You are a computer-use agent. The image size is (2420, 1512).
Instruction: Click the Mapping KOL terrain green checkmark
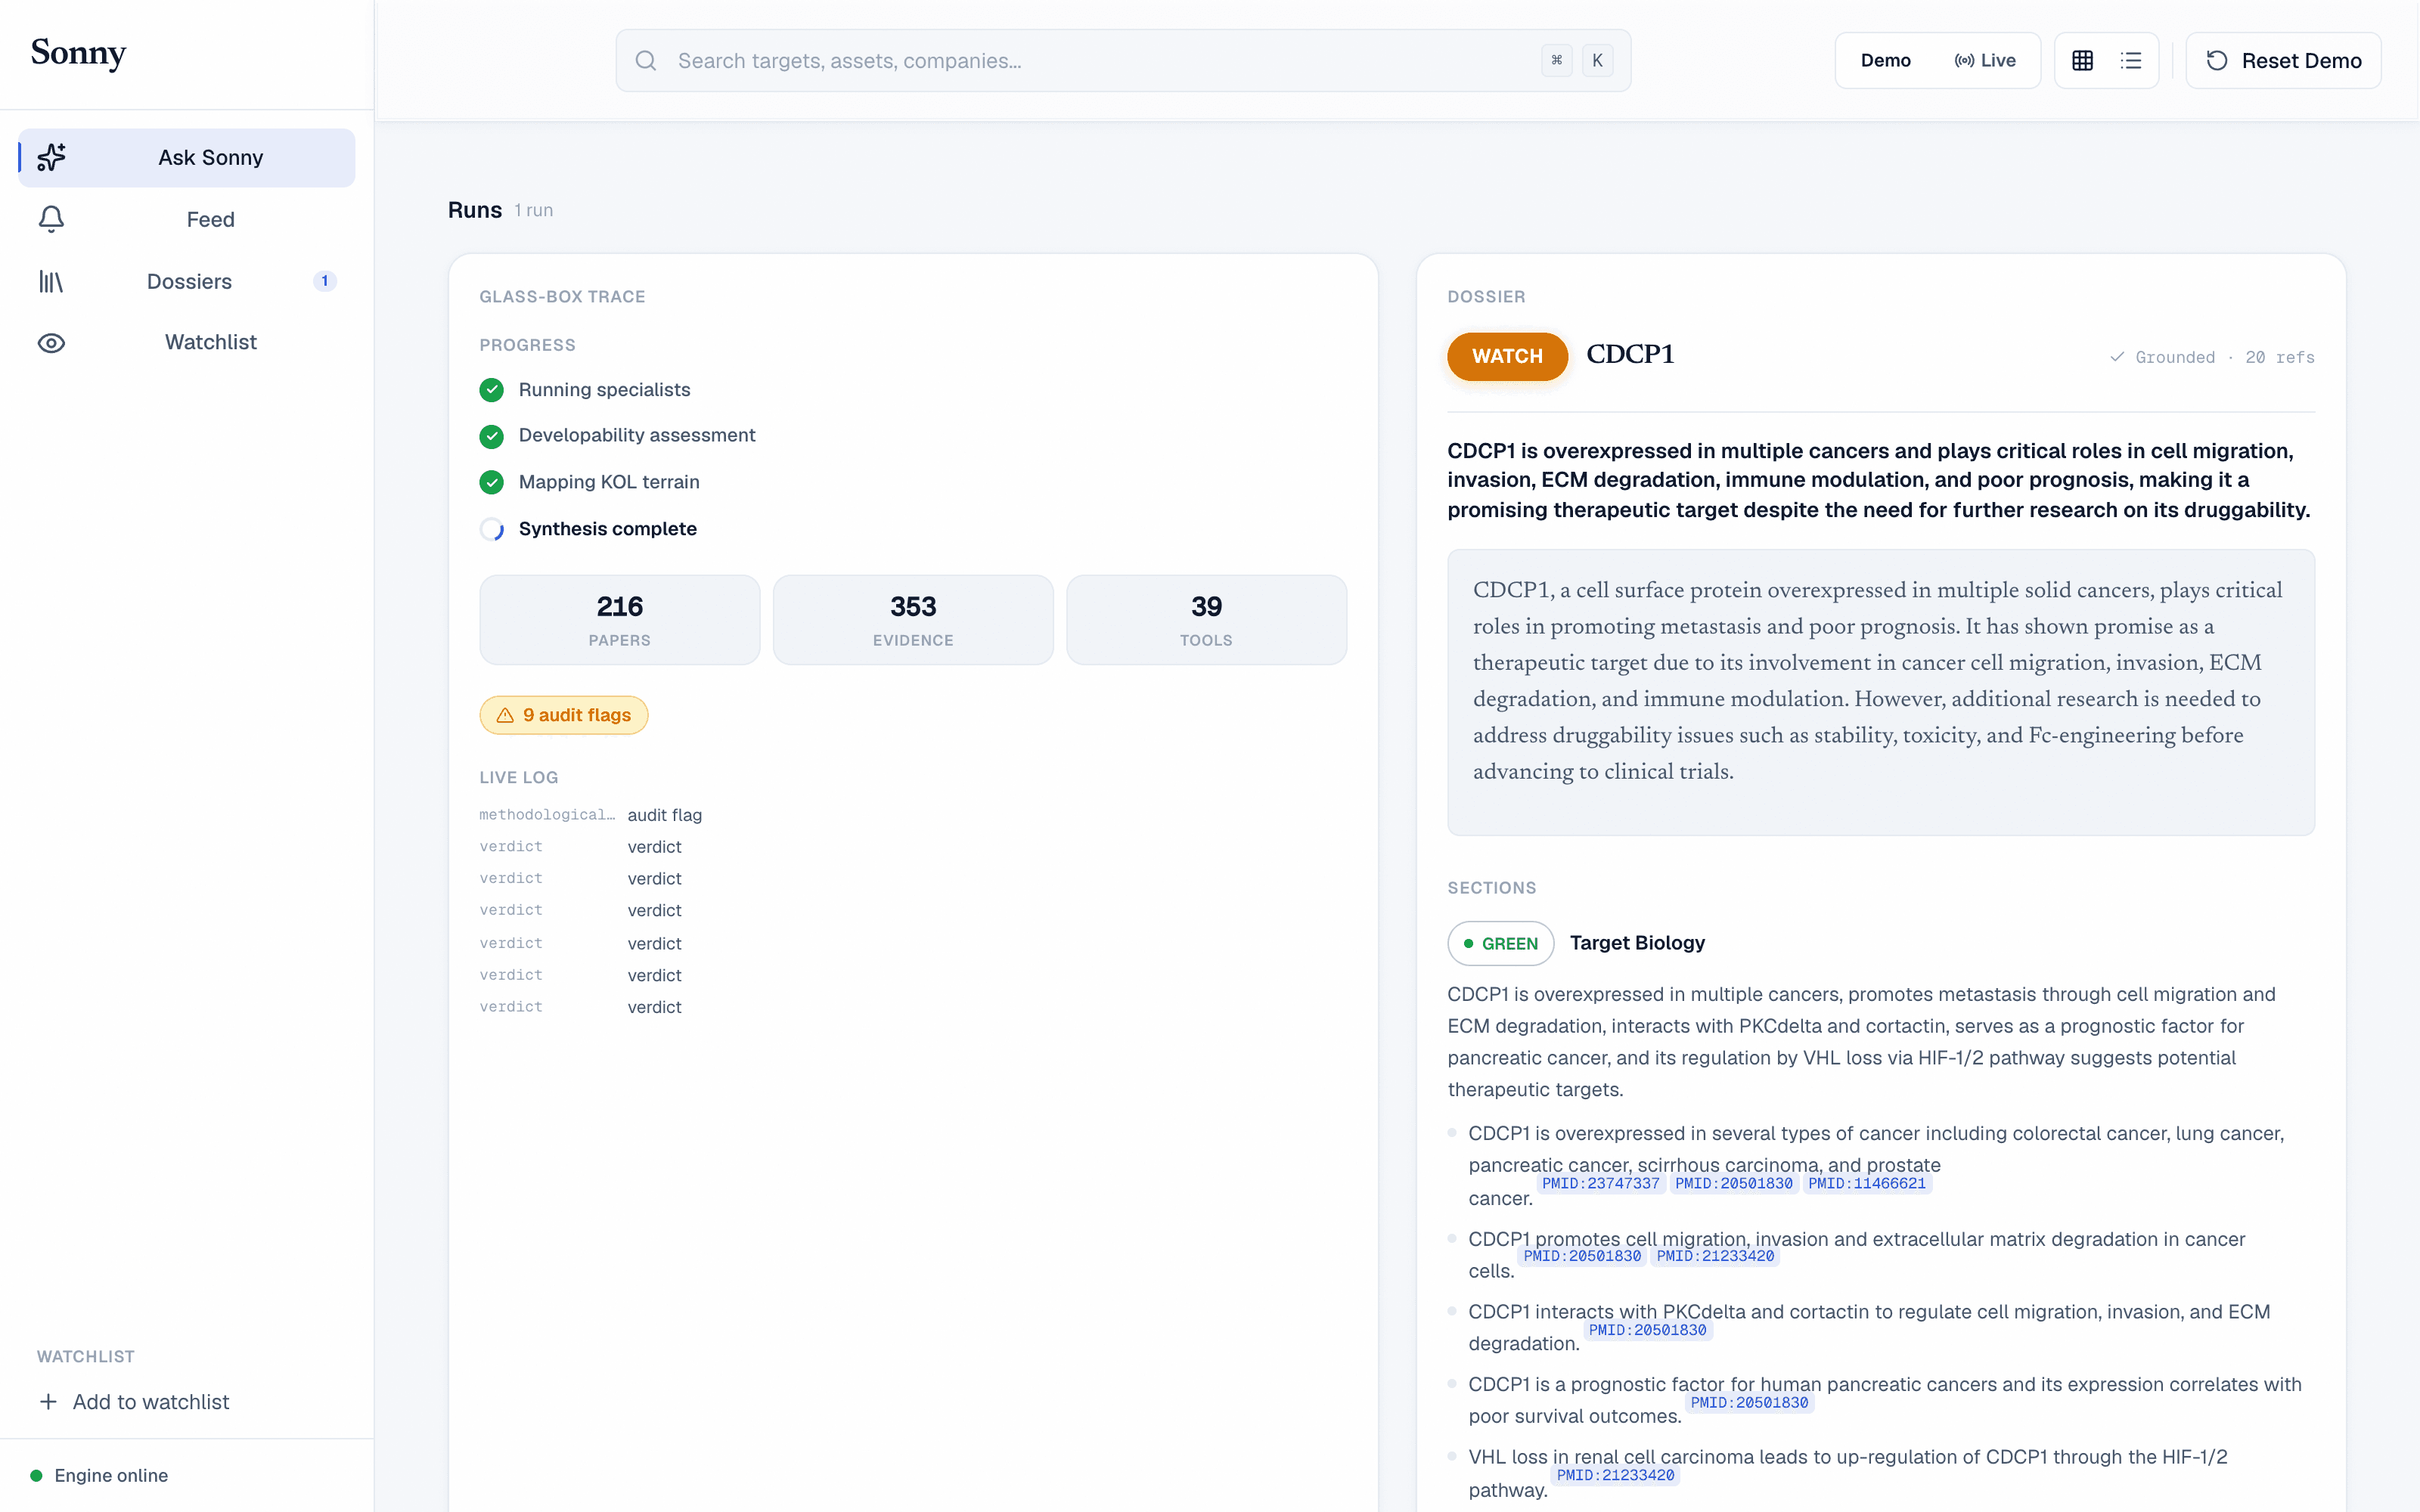pos(491,482)
